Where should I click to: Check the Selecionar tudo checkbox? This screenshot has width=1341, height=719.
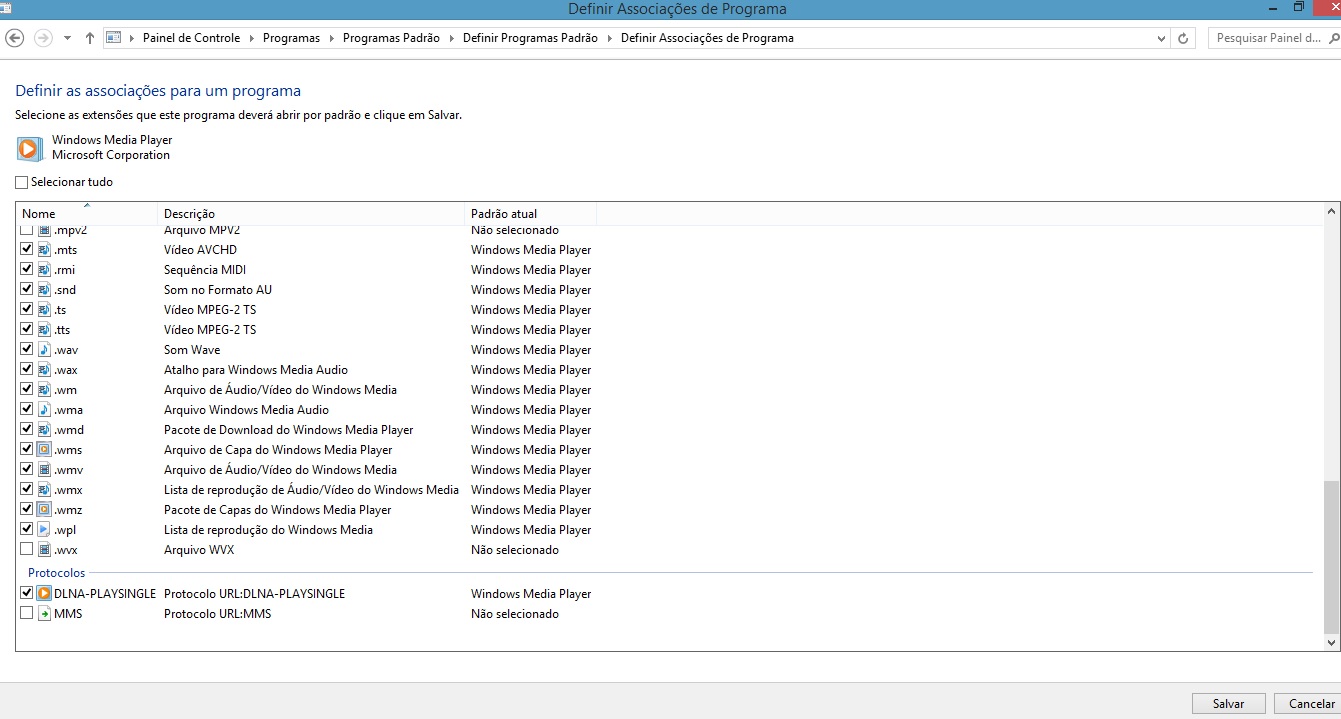(x=22, y=183)
